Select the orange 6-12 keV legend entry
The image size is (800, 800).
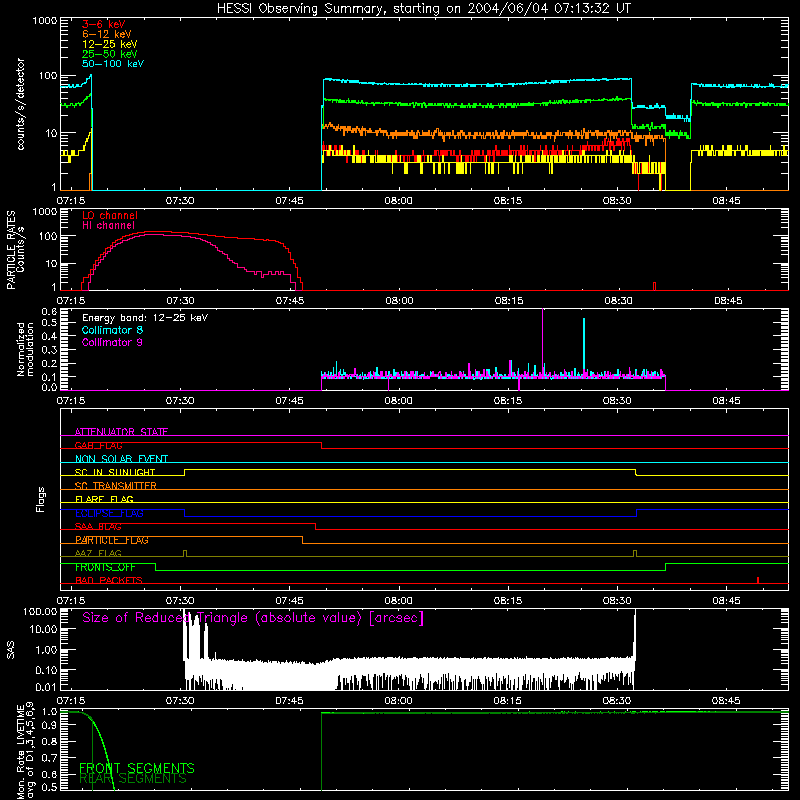107,34
